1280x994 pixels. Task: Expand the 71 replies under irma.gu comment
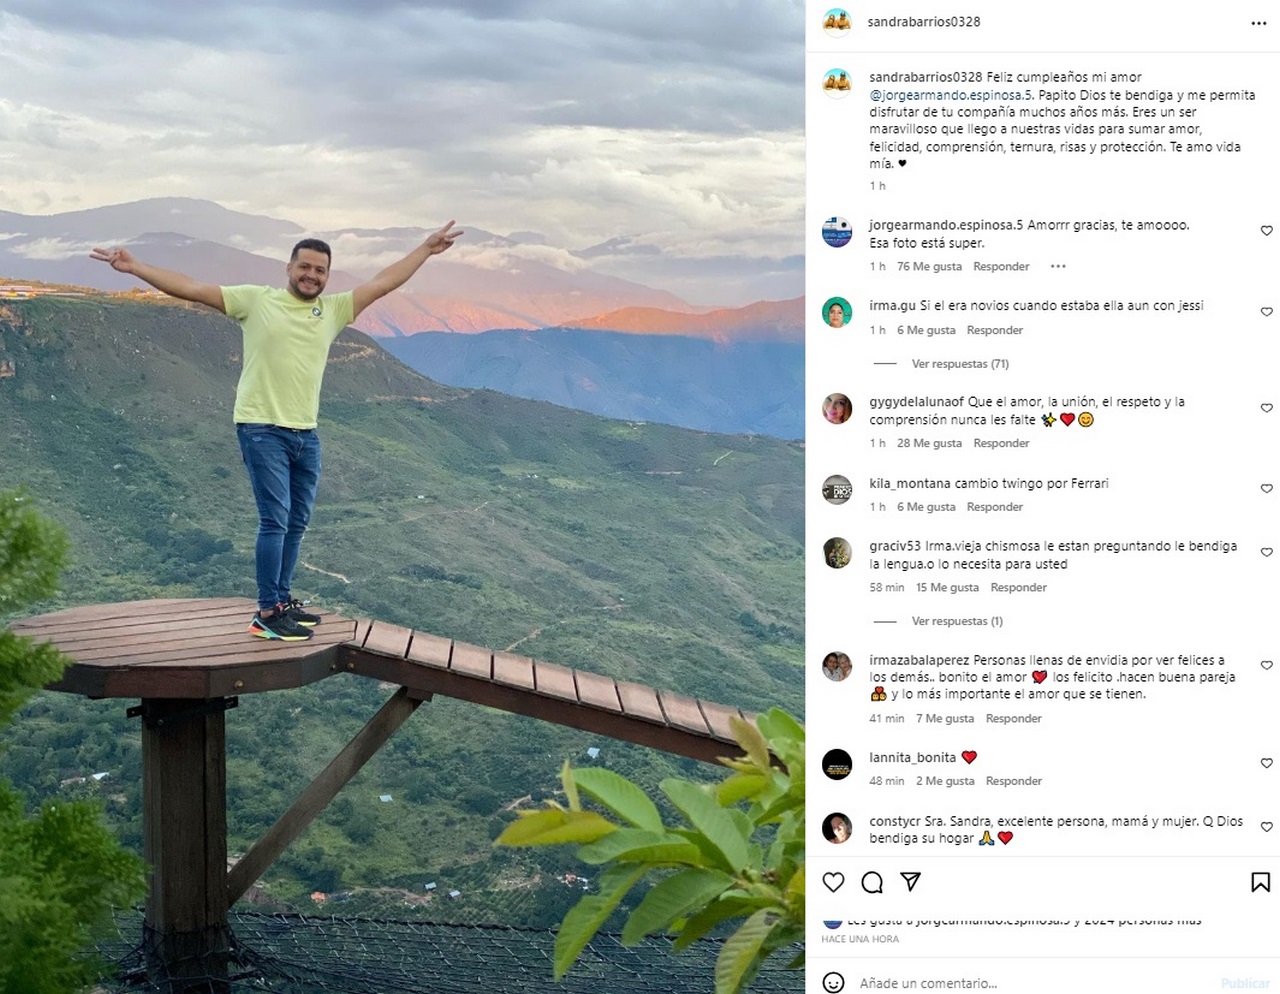pyautogui.click(x=959, y=364)
